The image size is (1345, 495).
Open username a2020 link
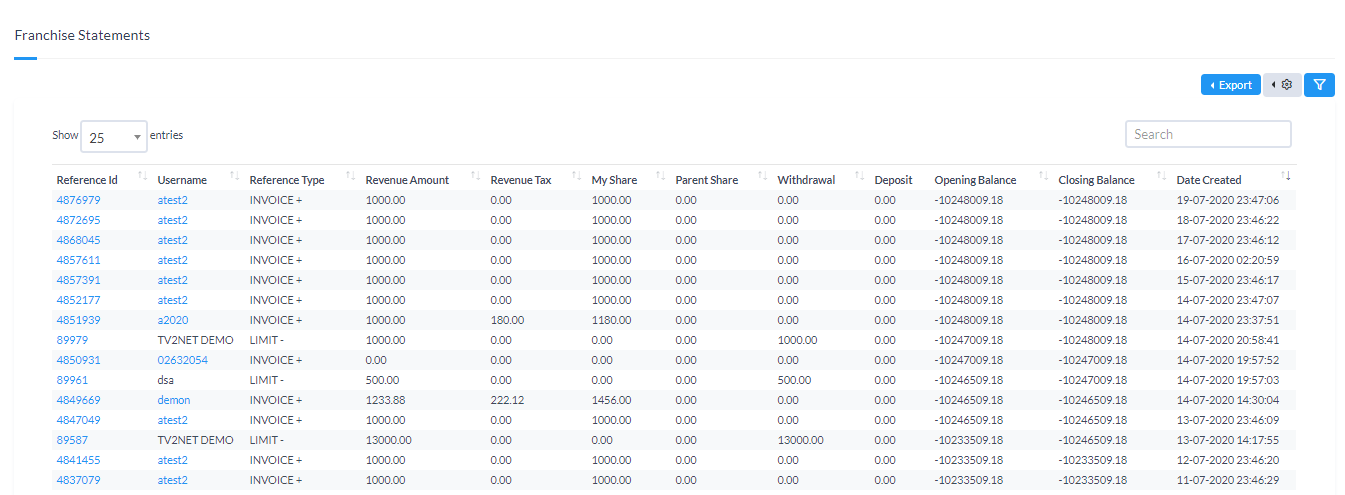point(172,320)
